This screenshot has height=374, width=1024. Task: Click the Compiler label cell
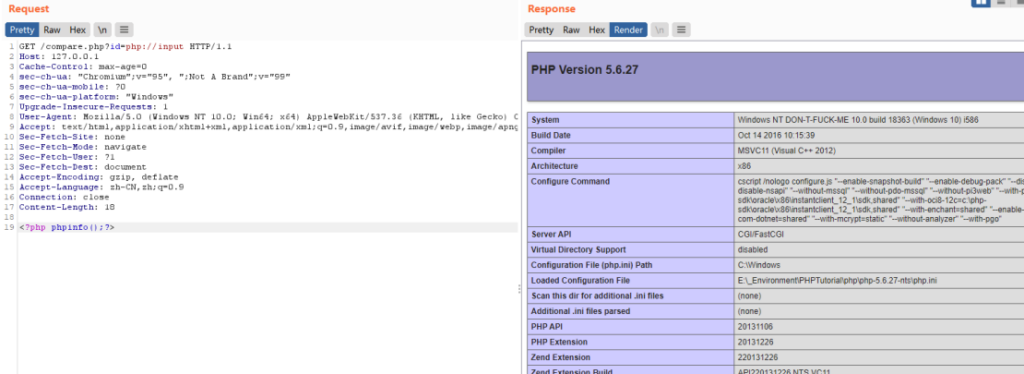pyautogui.click(x=631, y=151)
